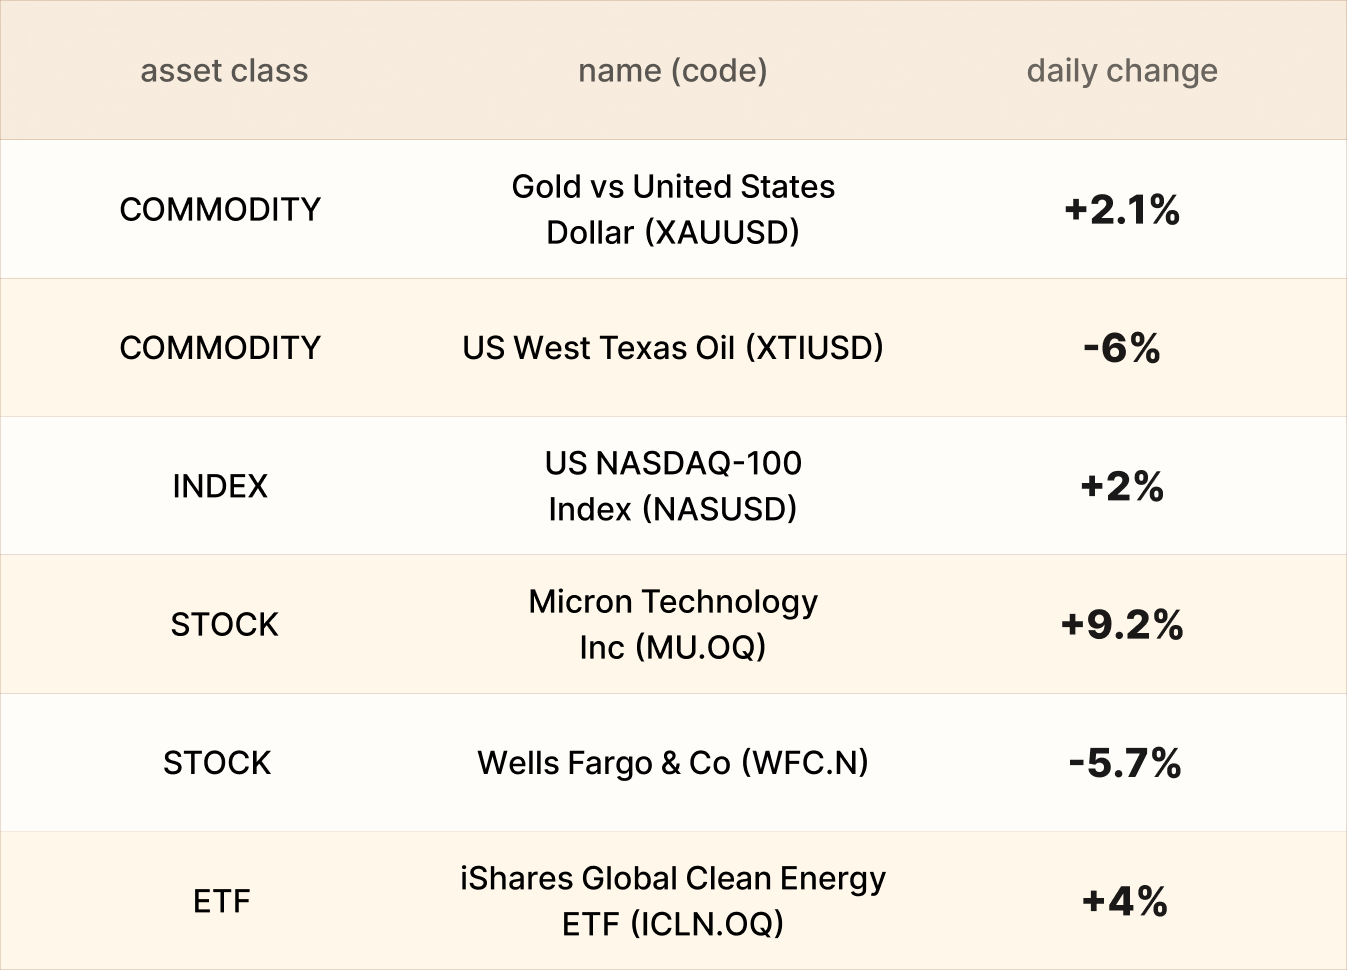The height and width of the screenshot is (970, 1347).
Task: Click the +2% daily change for NASDAQ-100
Action: (x=1122, y=487)
